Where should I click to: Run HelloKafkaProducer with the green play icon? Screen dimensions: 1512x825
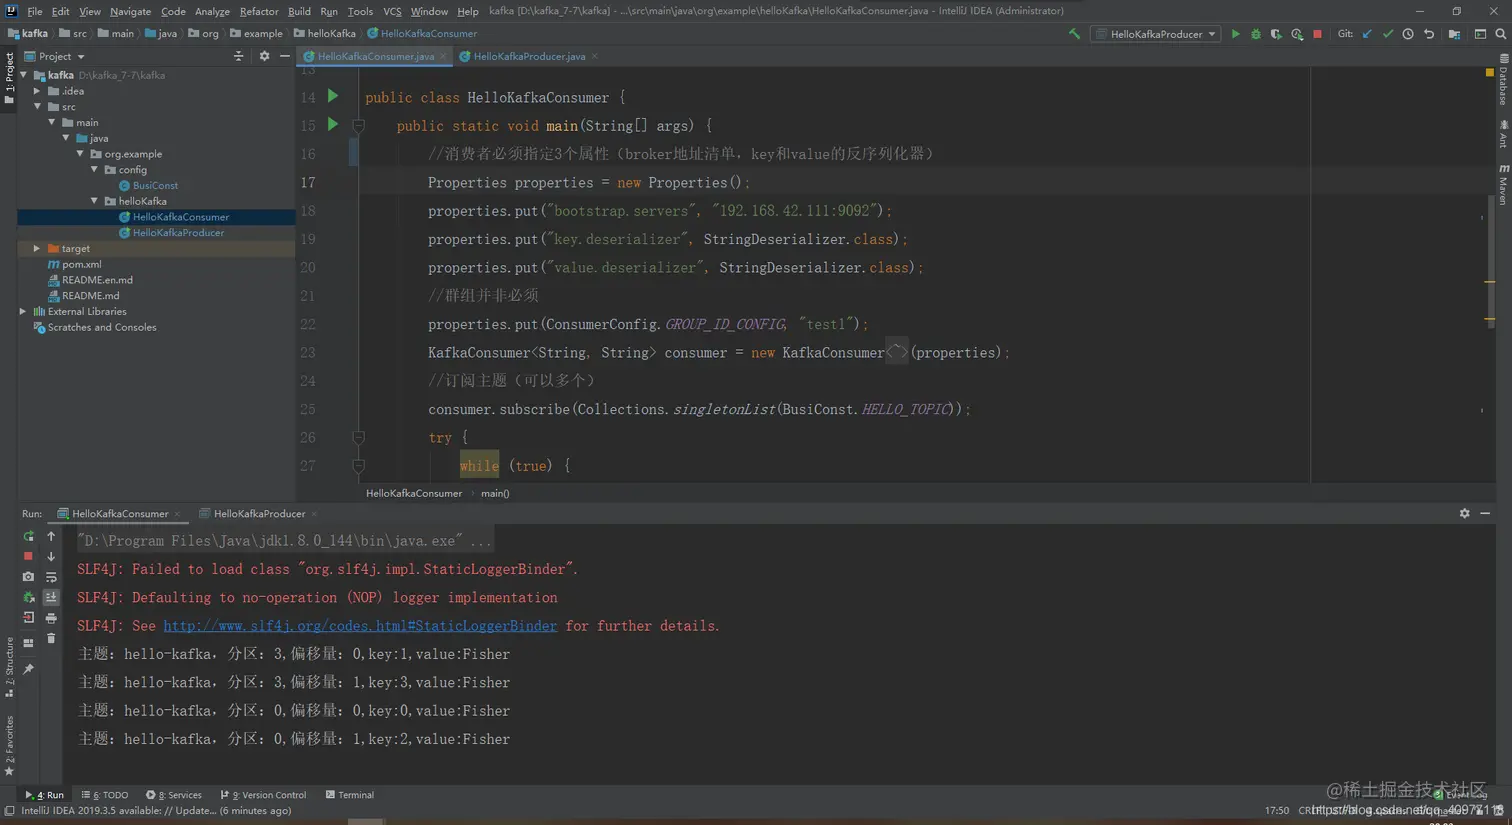point(1235,34)
